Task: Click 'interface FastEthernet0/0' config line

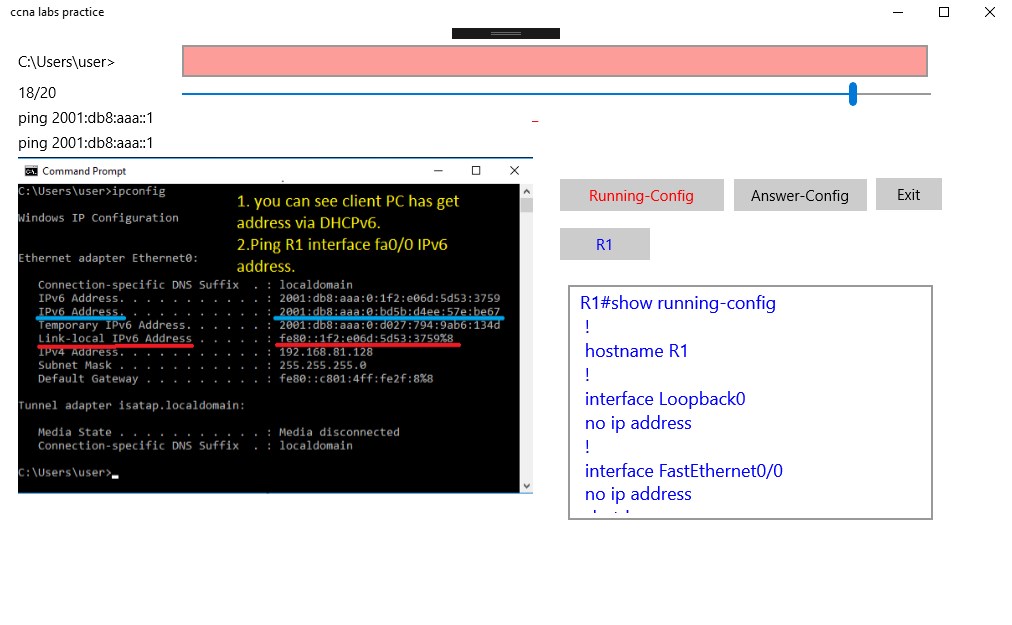Action: [683, 471]
